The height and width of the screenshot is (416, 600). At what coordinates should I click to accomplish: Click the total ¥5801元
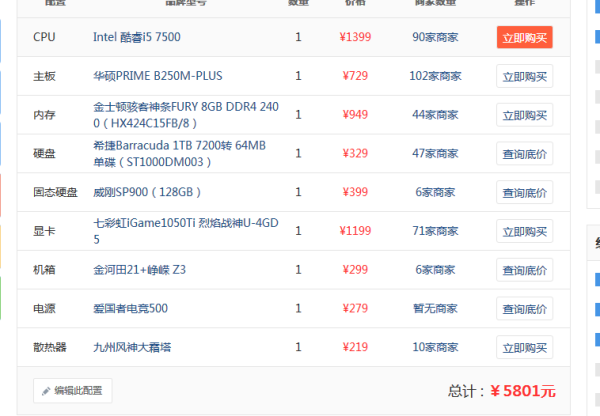[x=523, y=391]
